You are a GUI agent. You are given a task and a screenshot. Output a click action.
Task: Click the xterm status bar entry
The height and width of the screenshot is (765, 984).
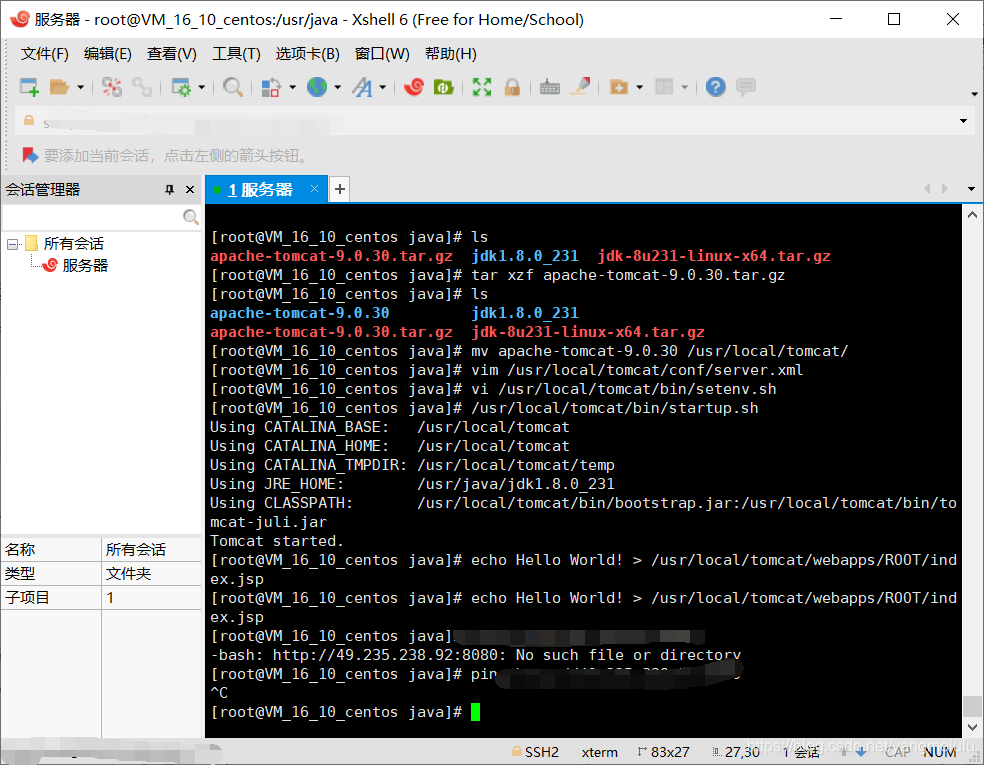coord(599,752)
